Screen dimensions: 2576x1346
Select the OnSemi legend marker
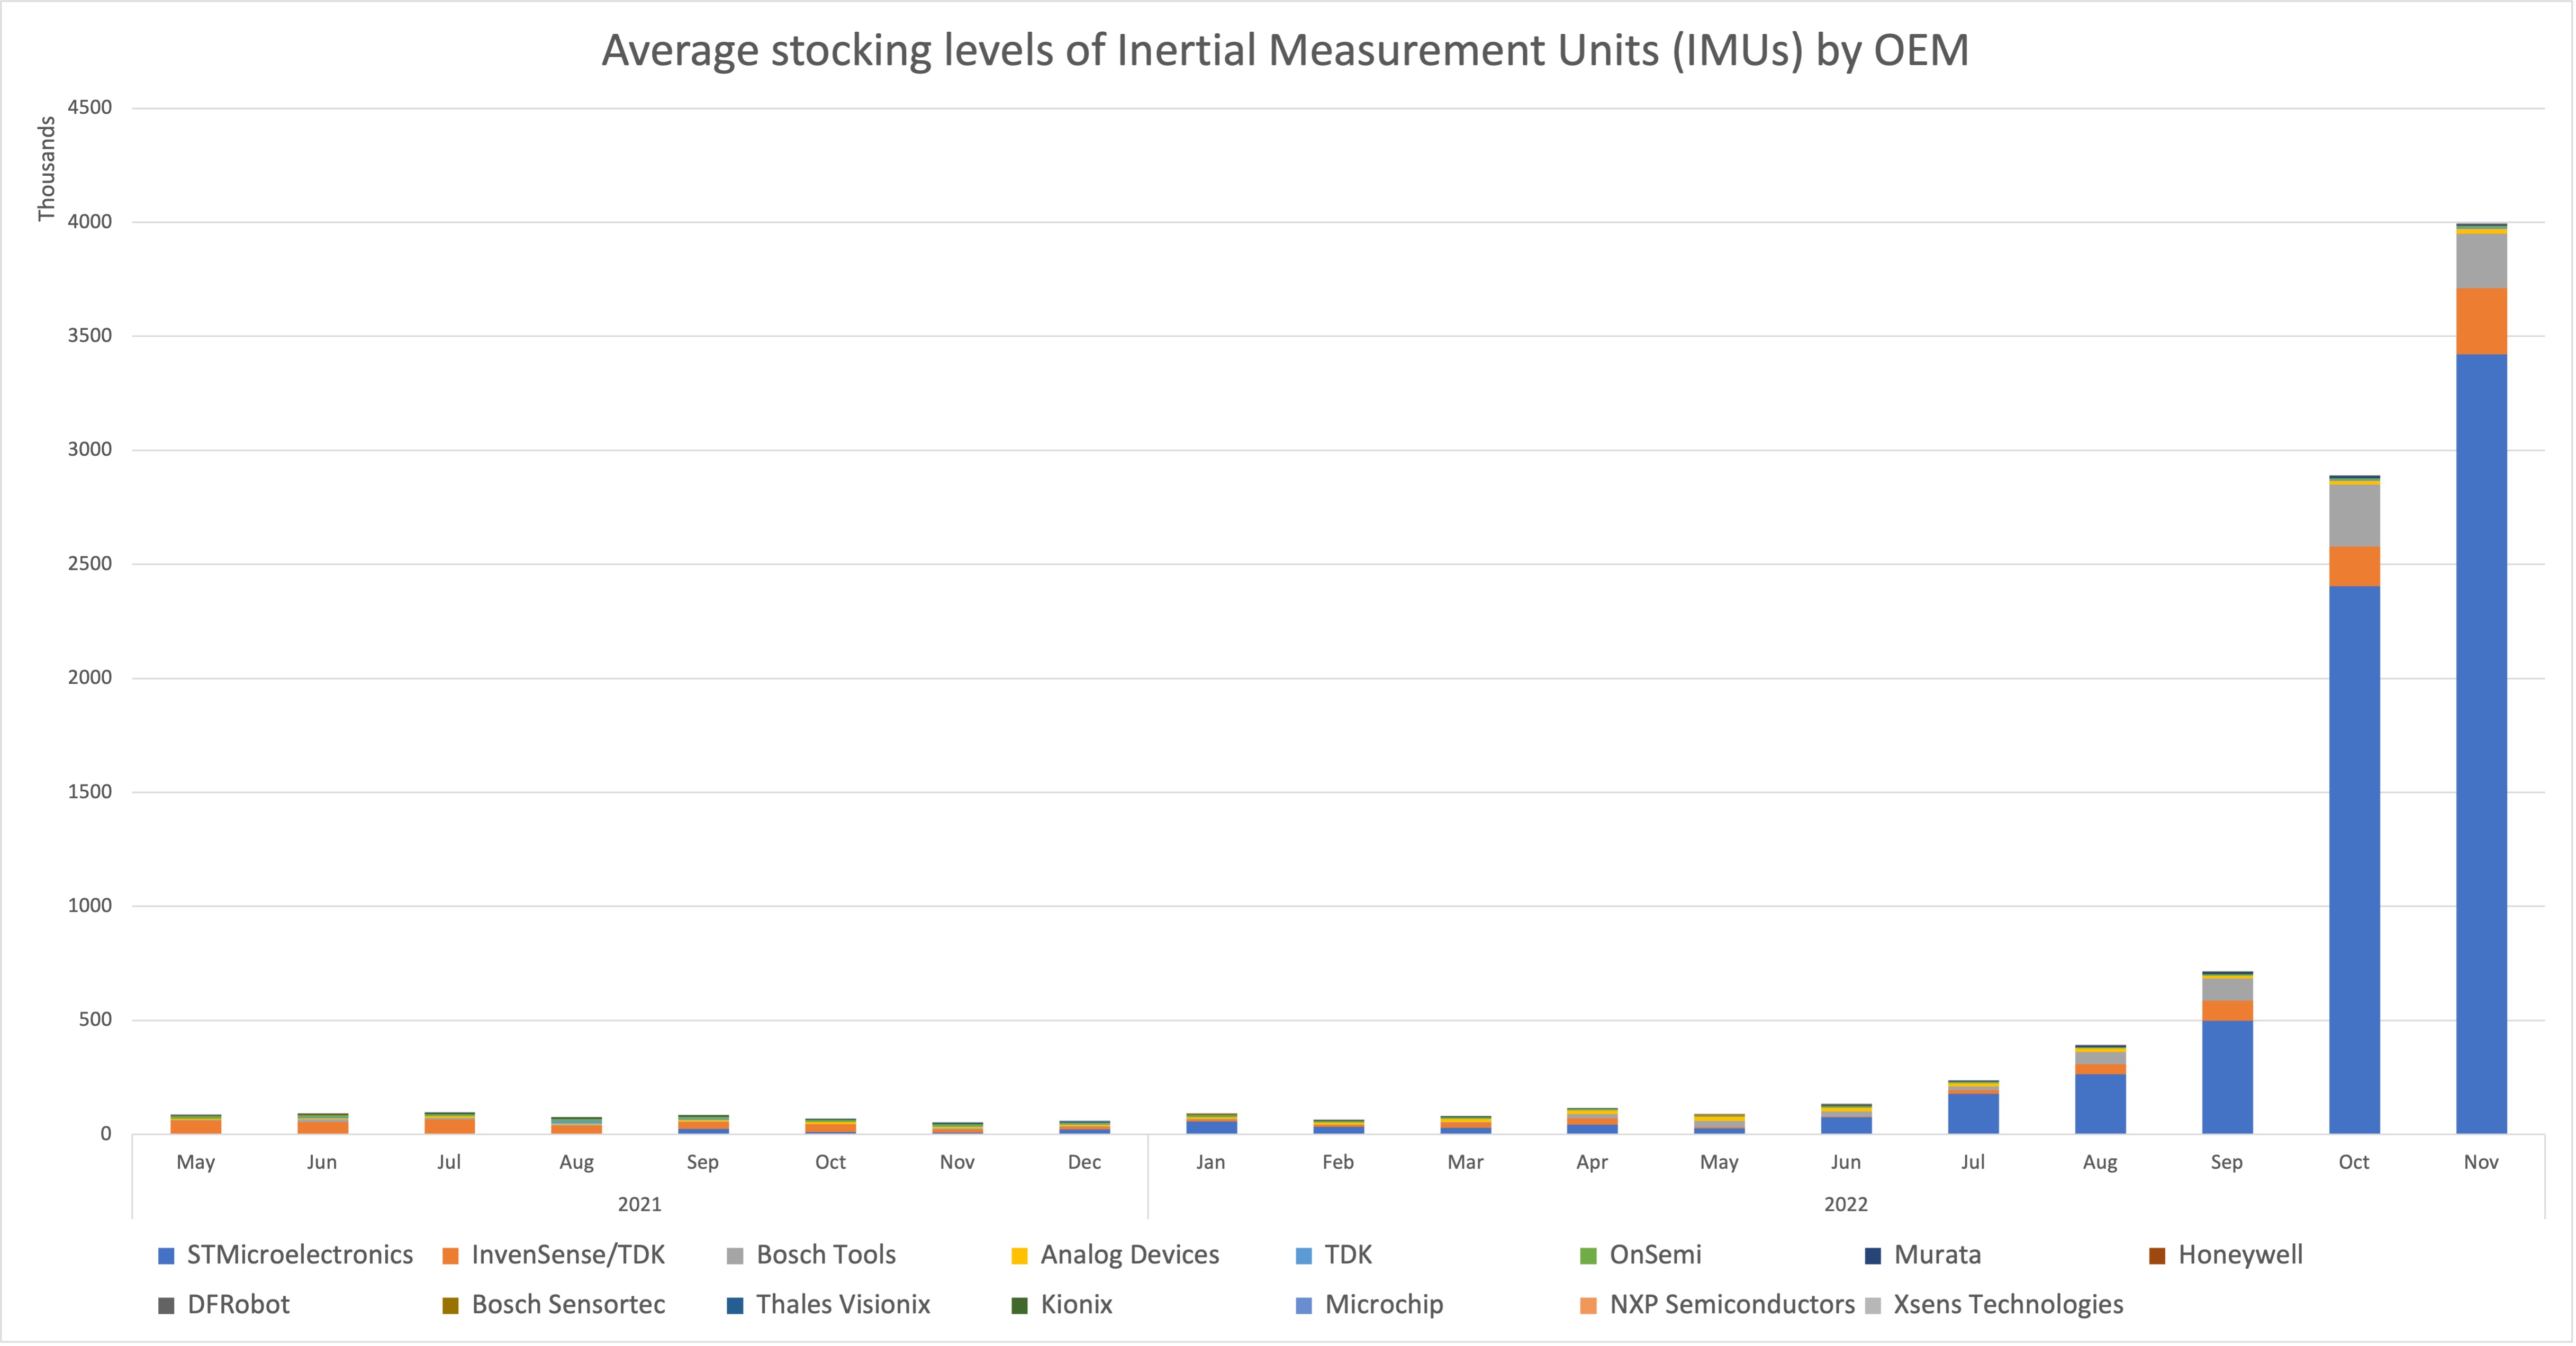pyautogui.click(x=1588, y=1256)
